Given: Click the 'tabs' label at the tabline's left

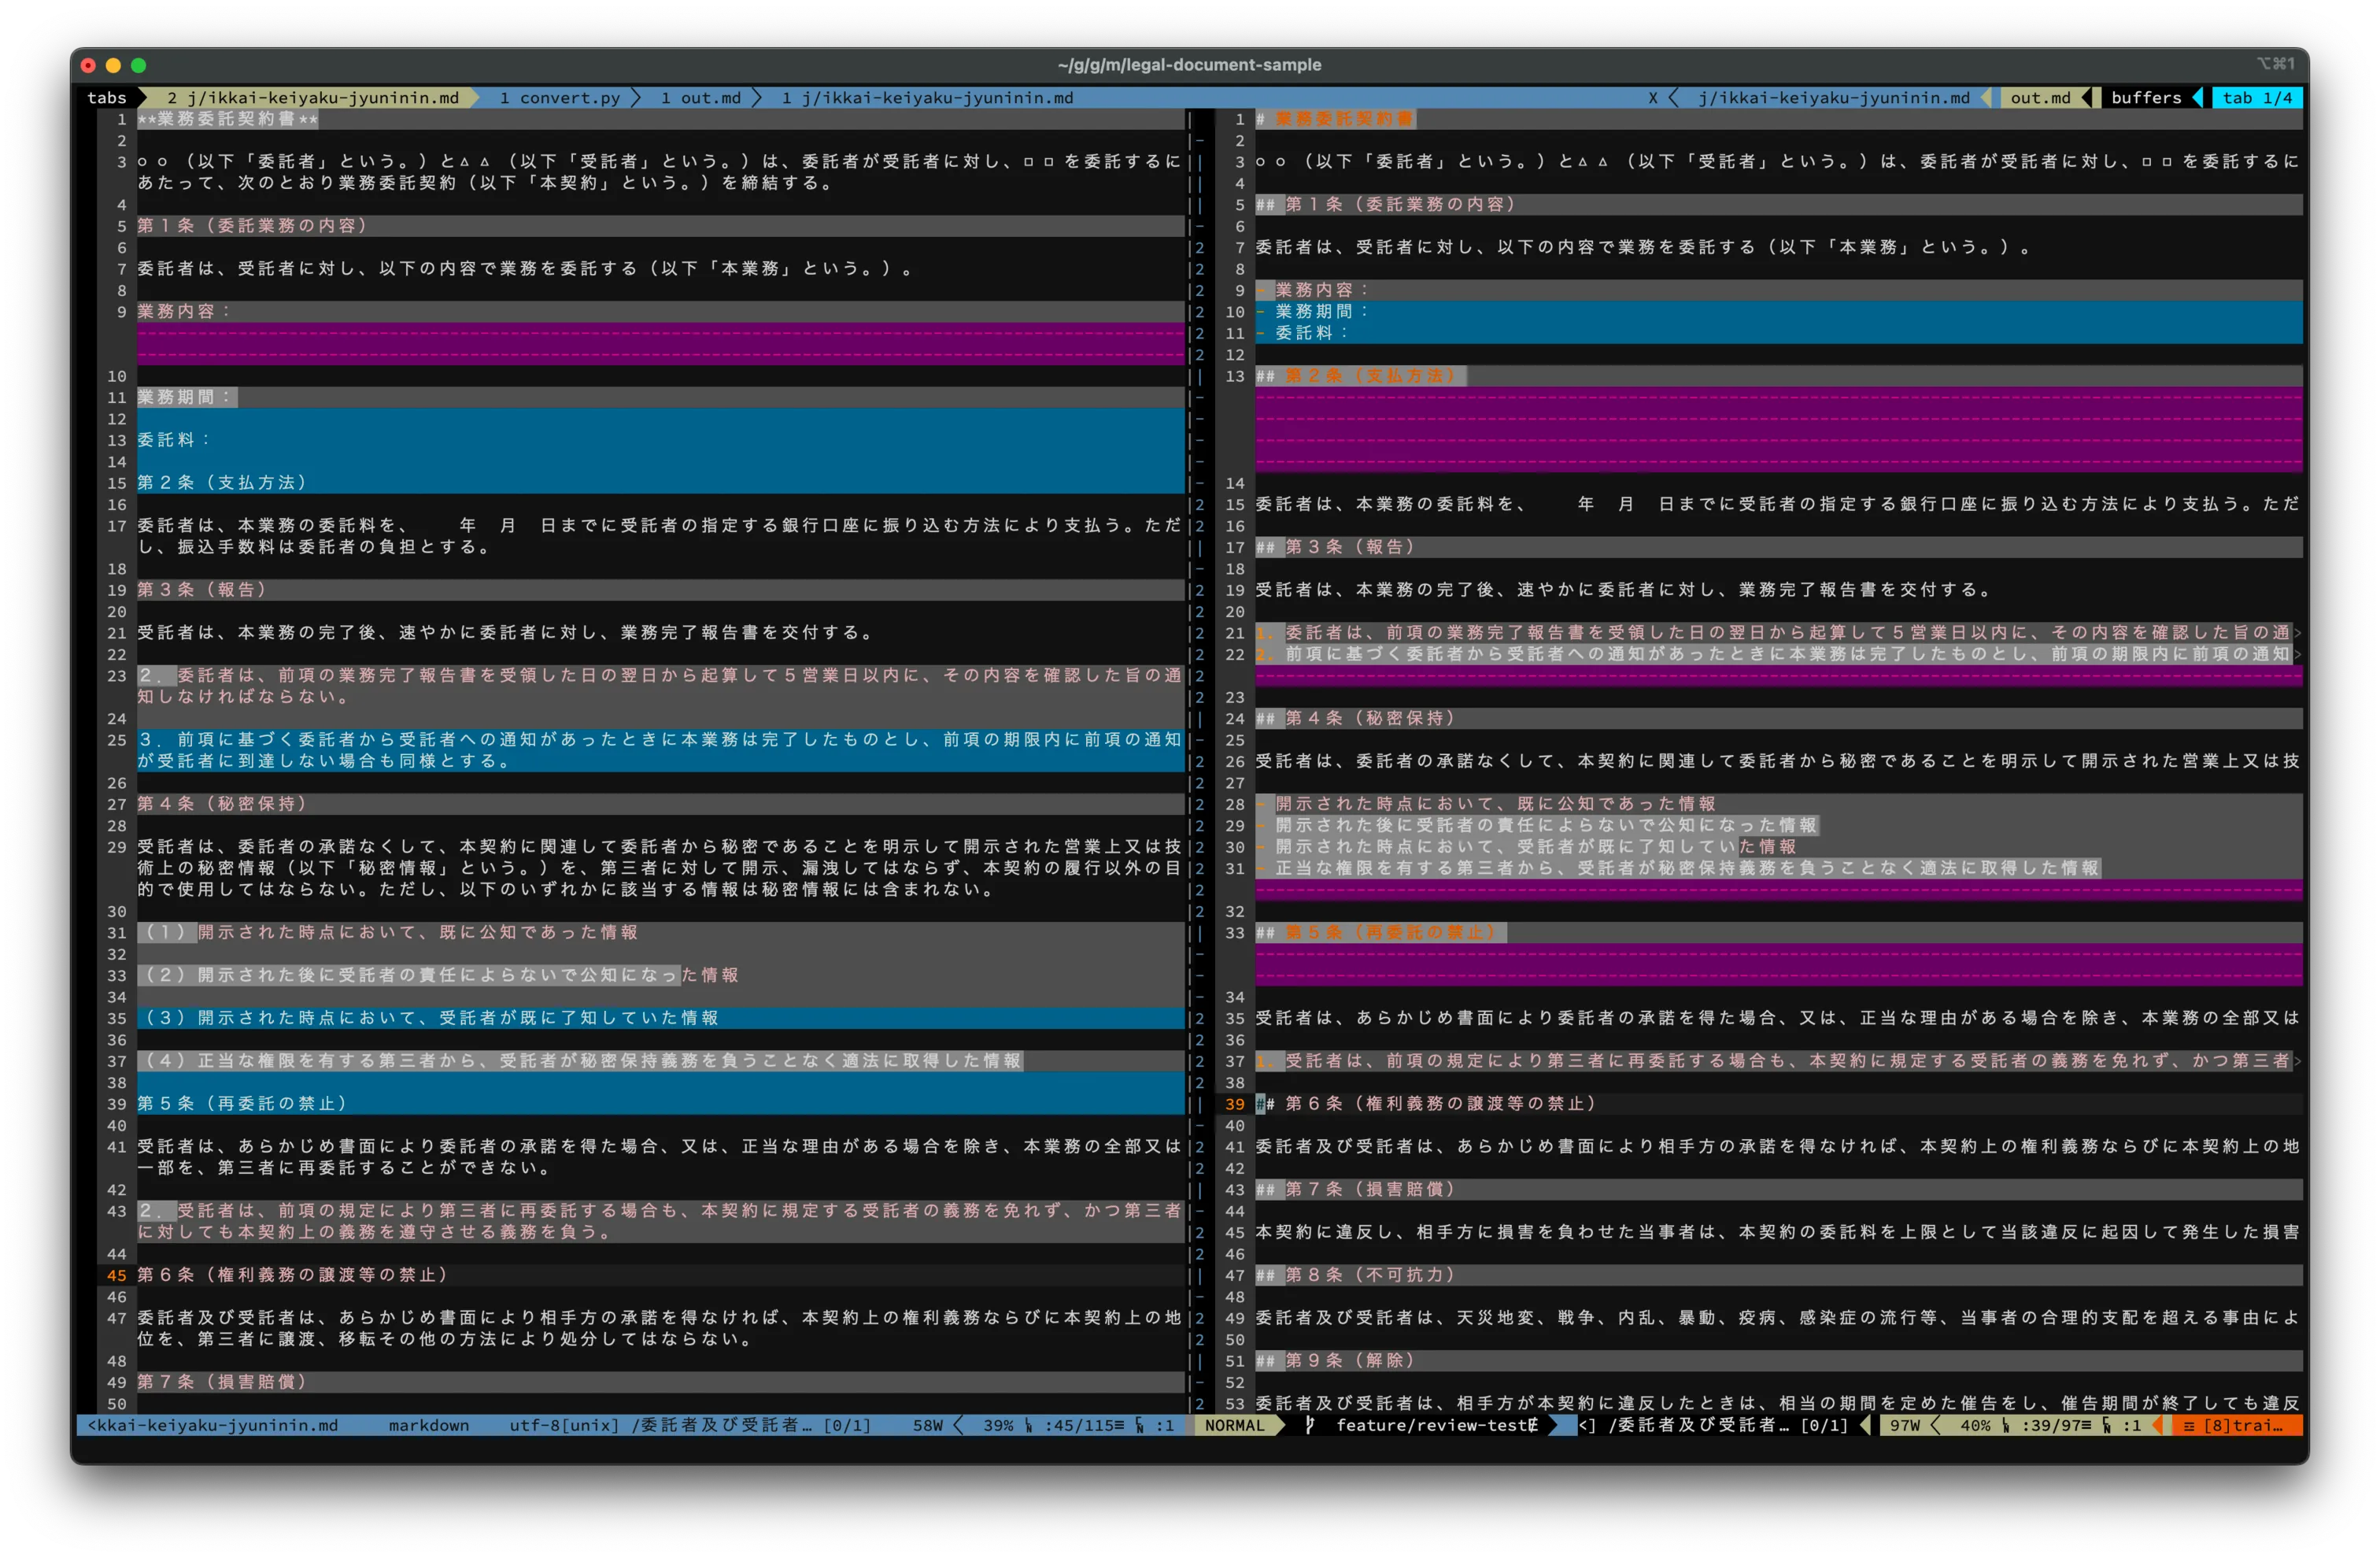Looking at the screenshot, I should [x=106, y=98].
